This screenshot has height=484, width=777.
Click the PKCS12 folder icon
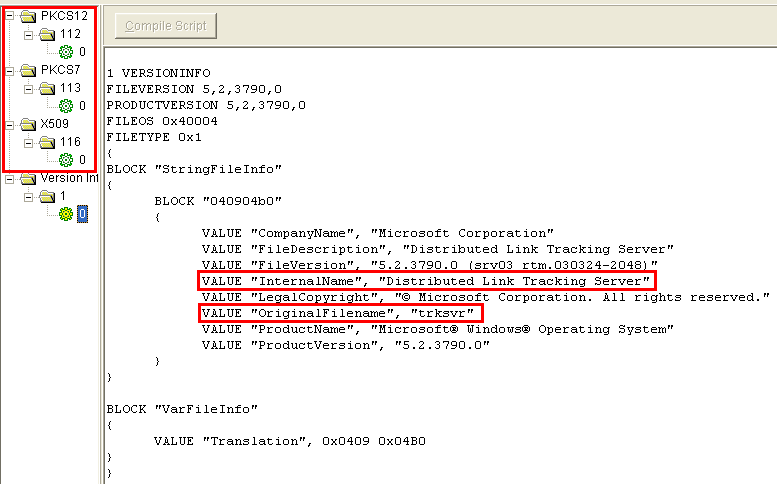[28, 16]
